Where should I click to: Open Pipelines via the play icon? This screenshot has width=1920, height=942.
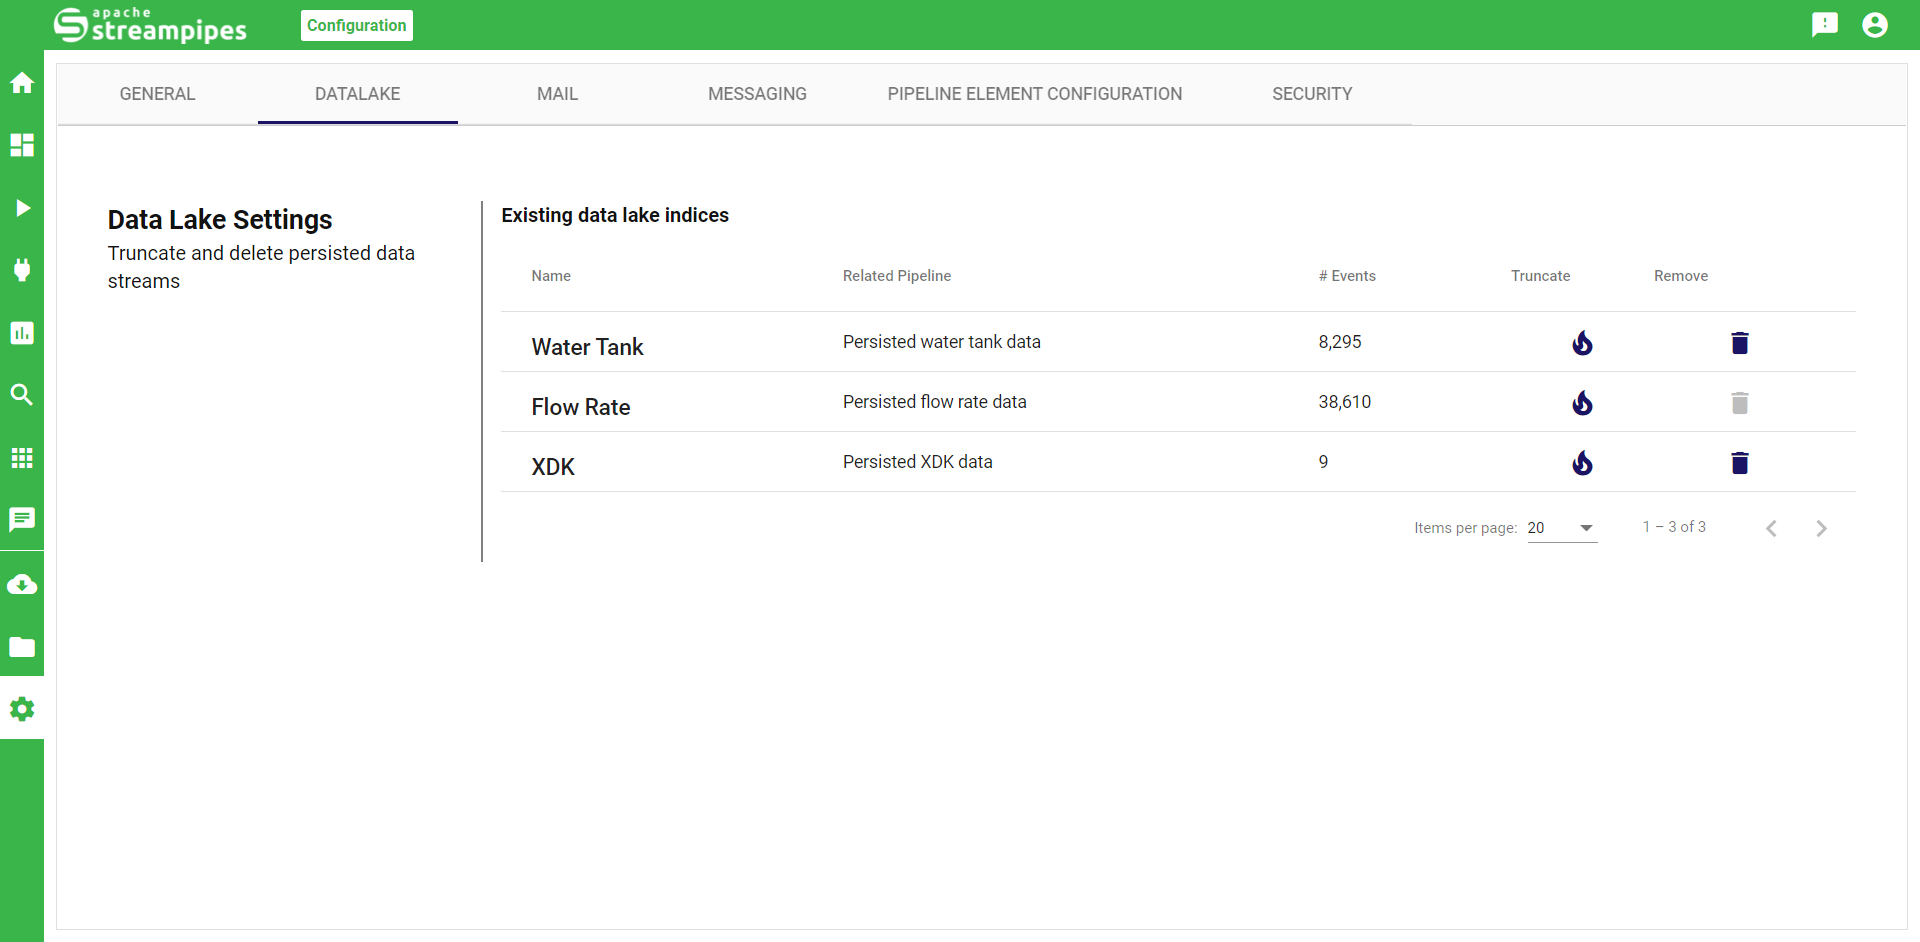point(22,208)
